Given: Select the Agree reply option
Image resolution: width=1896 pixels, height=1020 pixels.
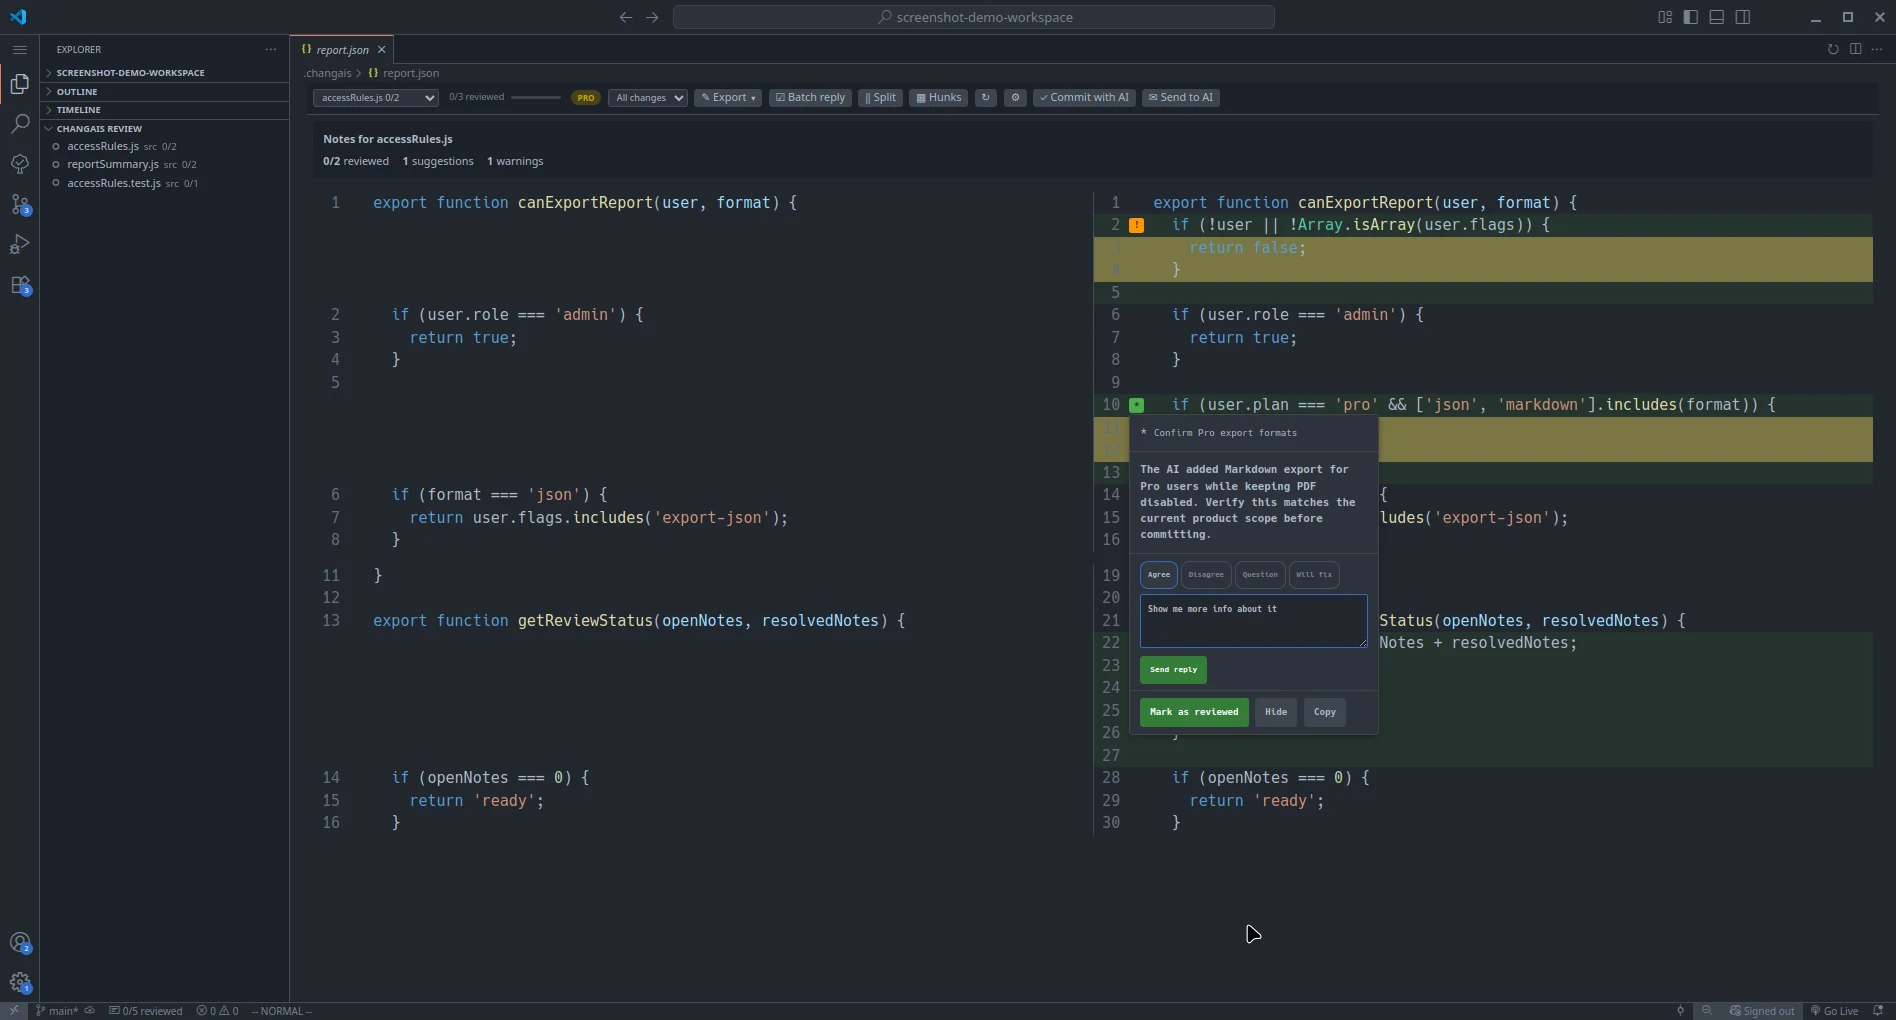Looking at the screenshot, I should [x=1159, y=575].
